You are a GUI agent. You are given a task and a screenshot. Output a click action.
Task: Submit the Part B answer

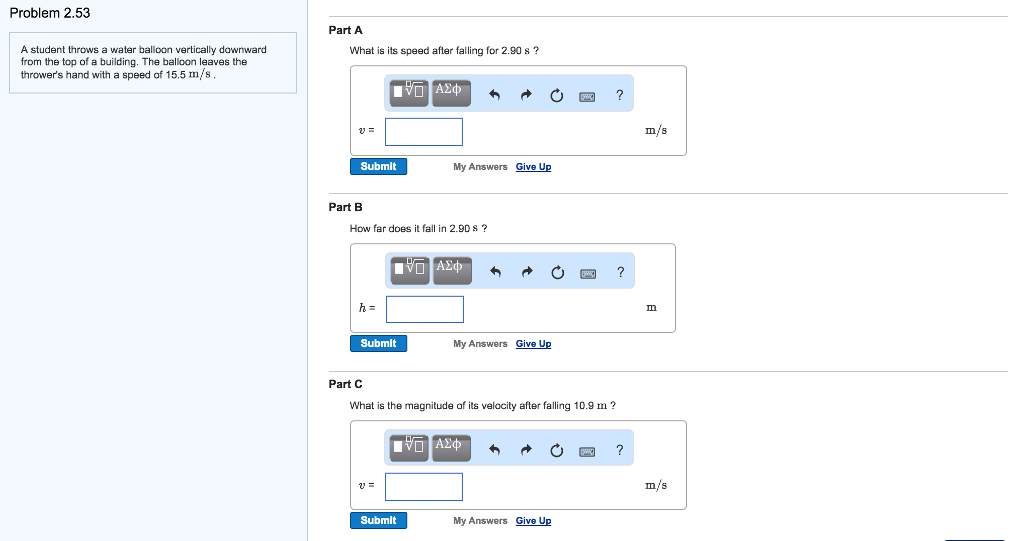[x=378, y=343]
